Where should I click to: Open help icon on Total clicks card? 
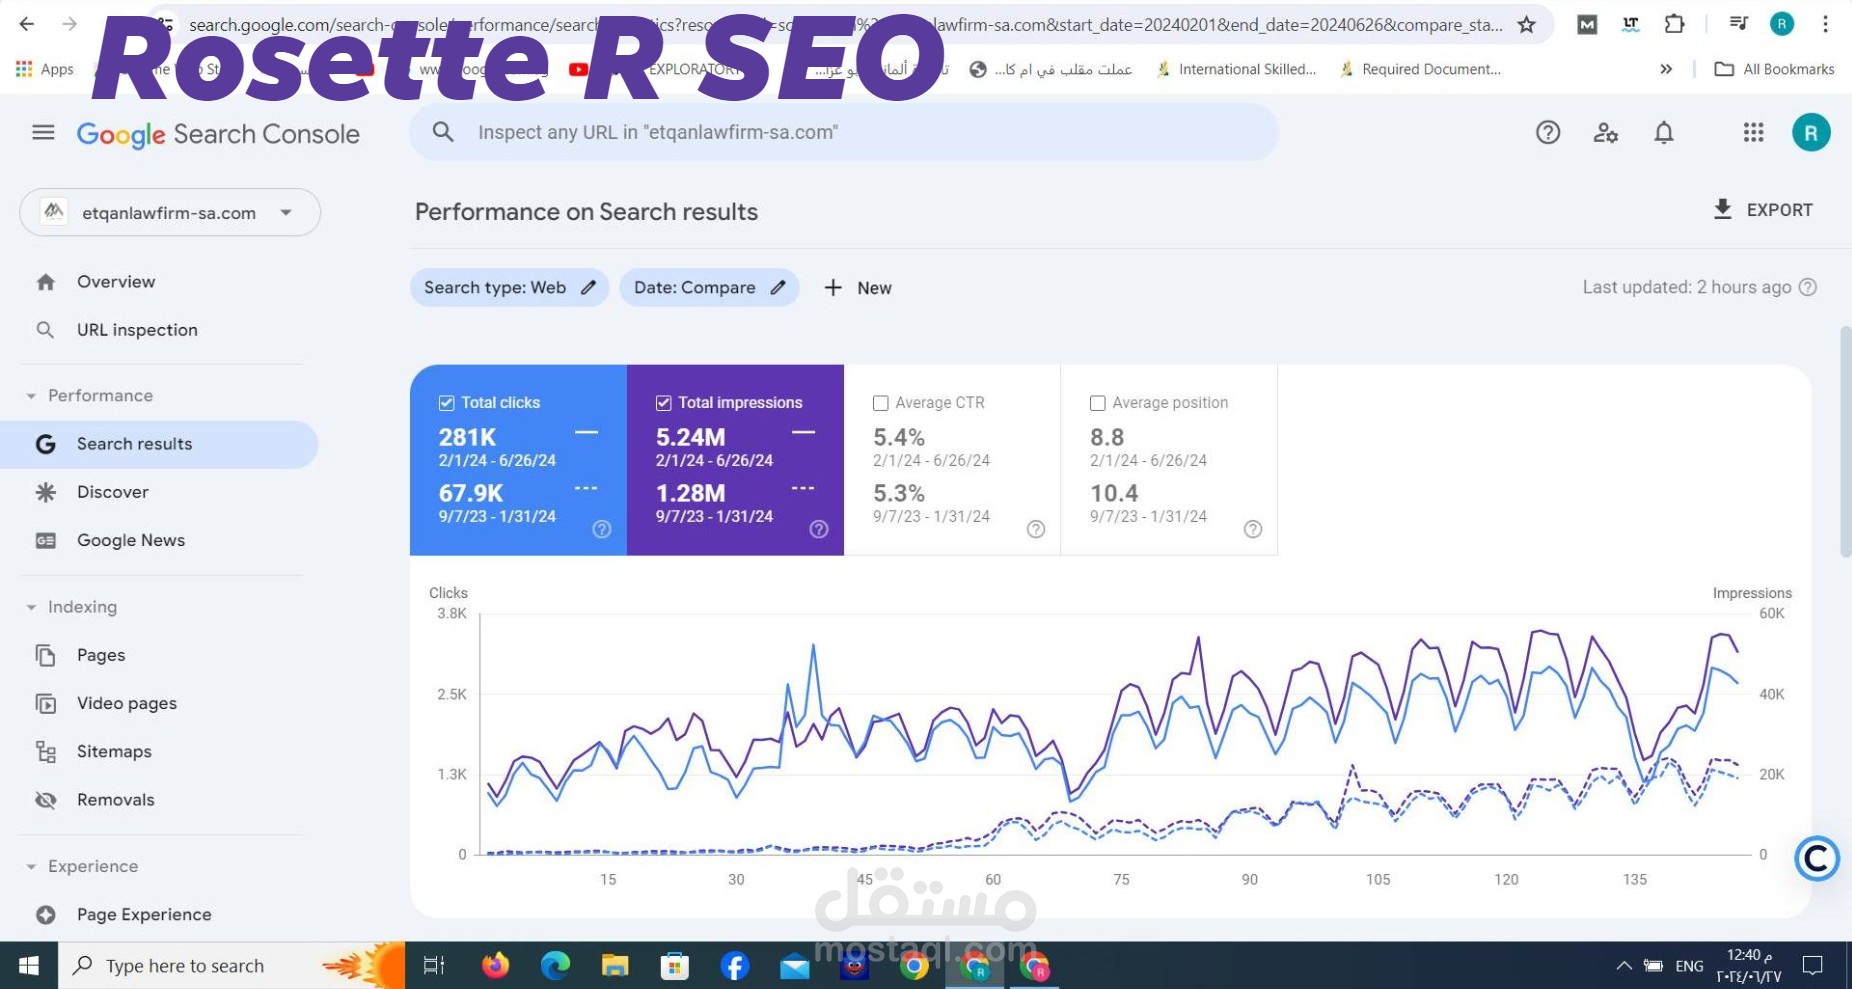coord(602,529)
